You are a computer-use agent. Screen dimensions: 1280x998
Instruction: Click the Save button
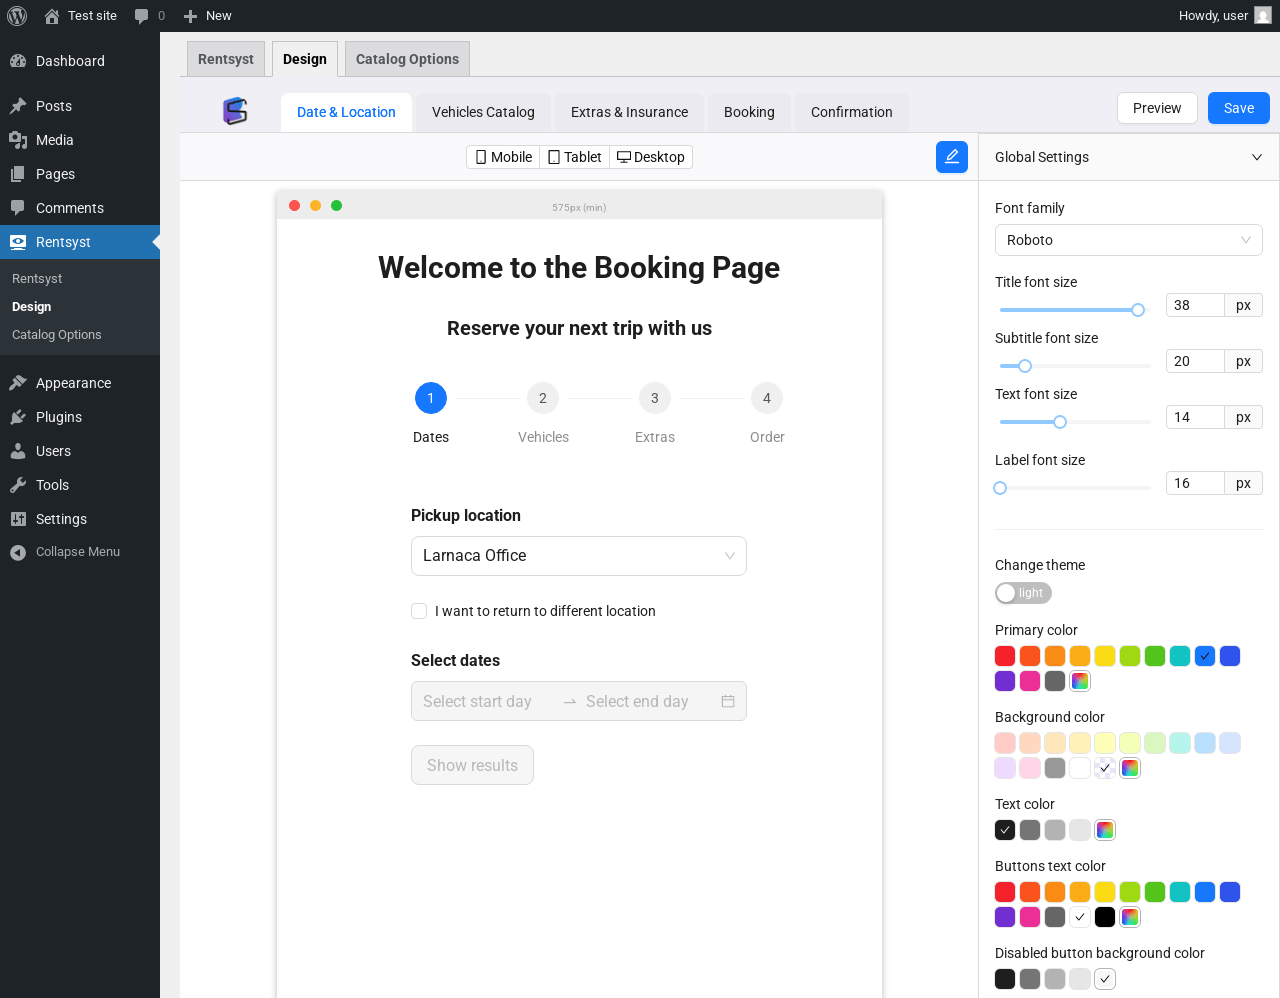pyautogui.click(x=1238, y=108)
